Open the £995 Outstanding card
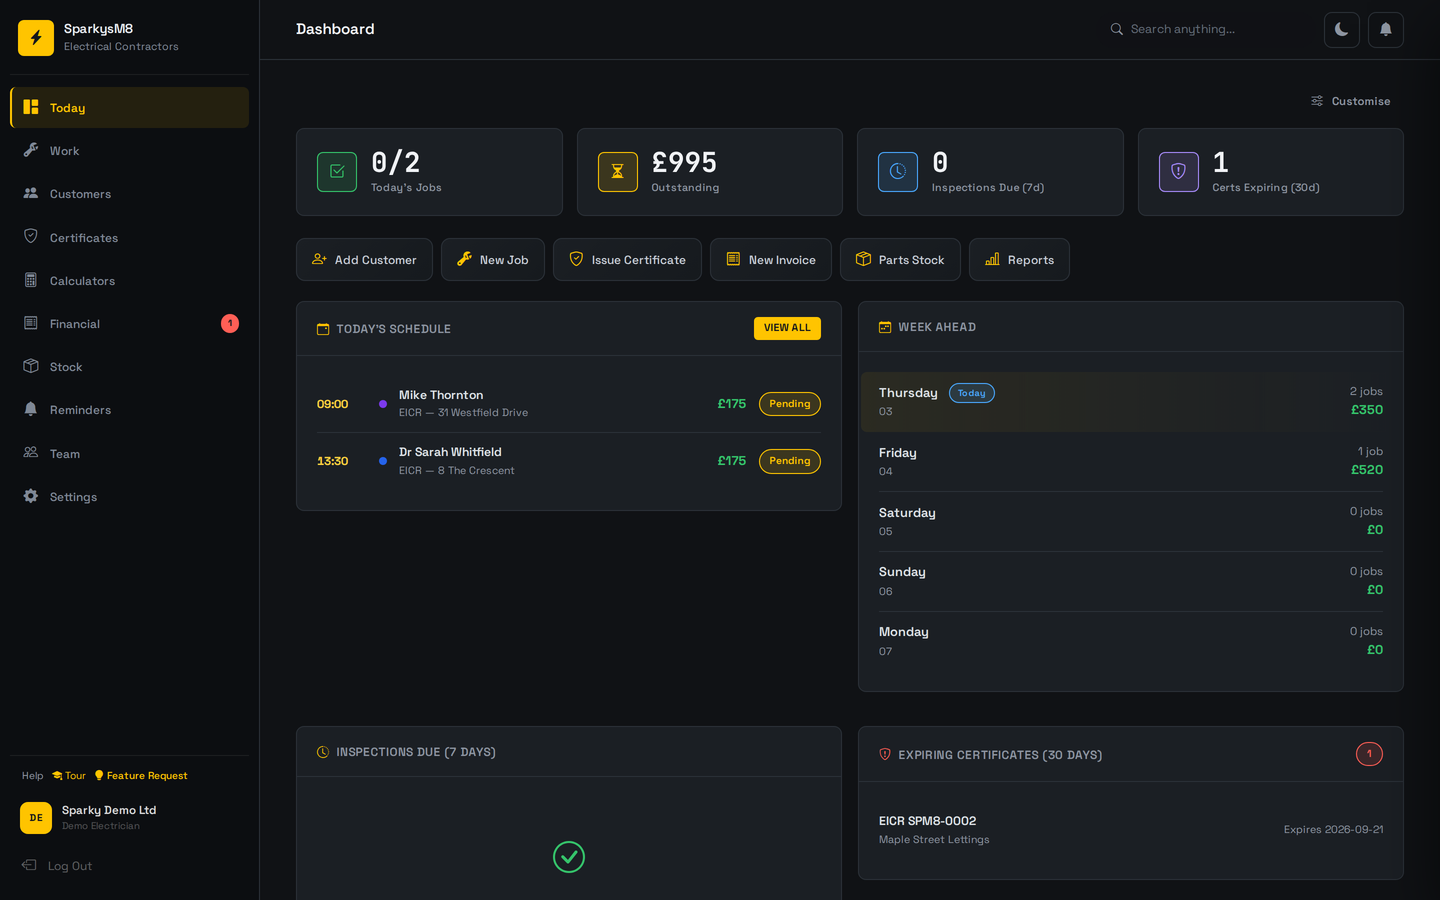 click(710, 172)
